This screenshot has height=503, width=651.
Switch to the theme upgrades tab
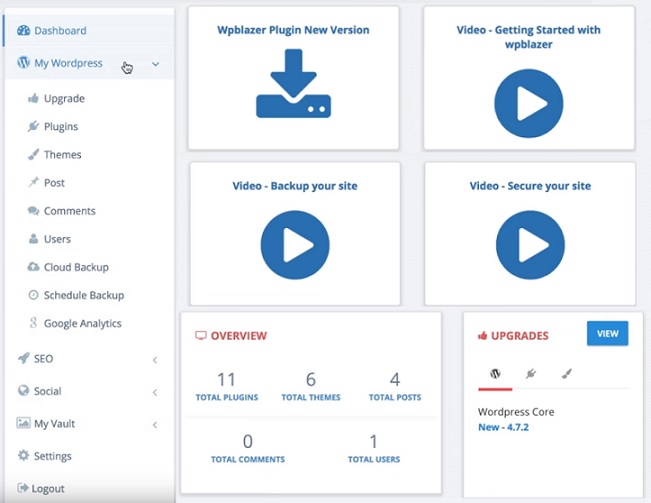click(567, 374)
